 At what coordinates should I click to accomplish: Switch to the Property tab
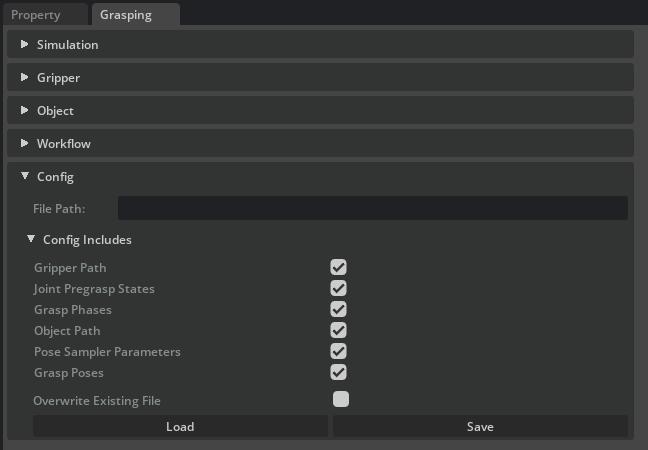point(36,15)
